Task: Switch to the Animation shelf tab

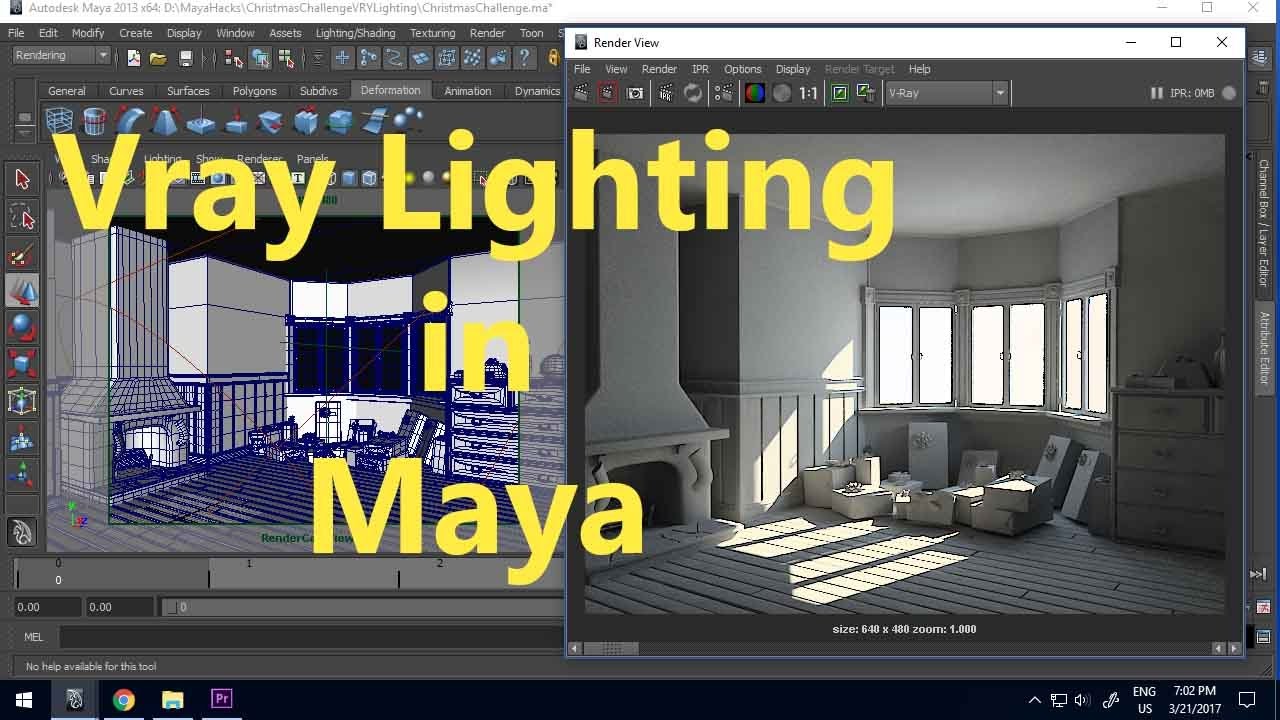Action: [468, 91]
